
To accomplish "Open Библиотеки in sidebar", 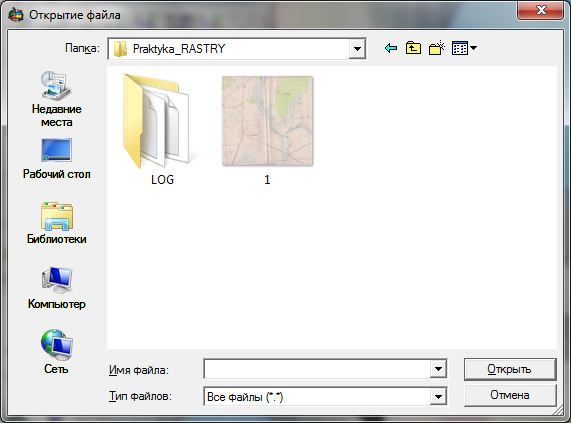I will [56, 223].
